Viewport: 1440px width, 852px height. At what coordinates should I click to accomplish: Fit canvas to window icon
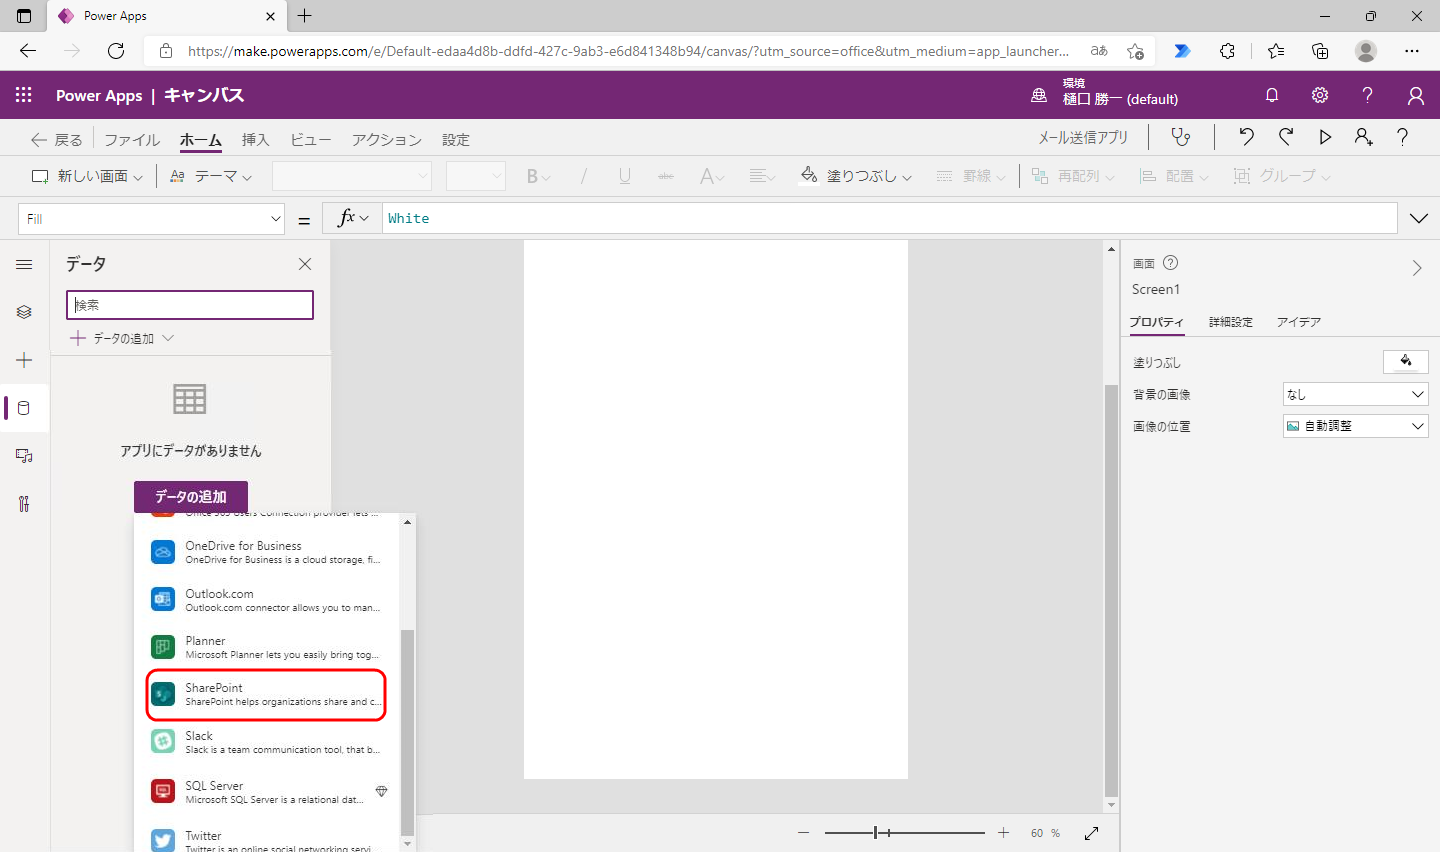click(1091, 833)
